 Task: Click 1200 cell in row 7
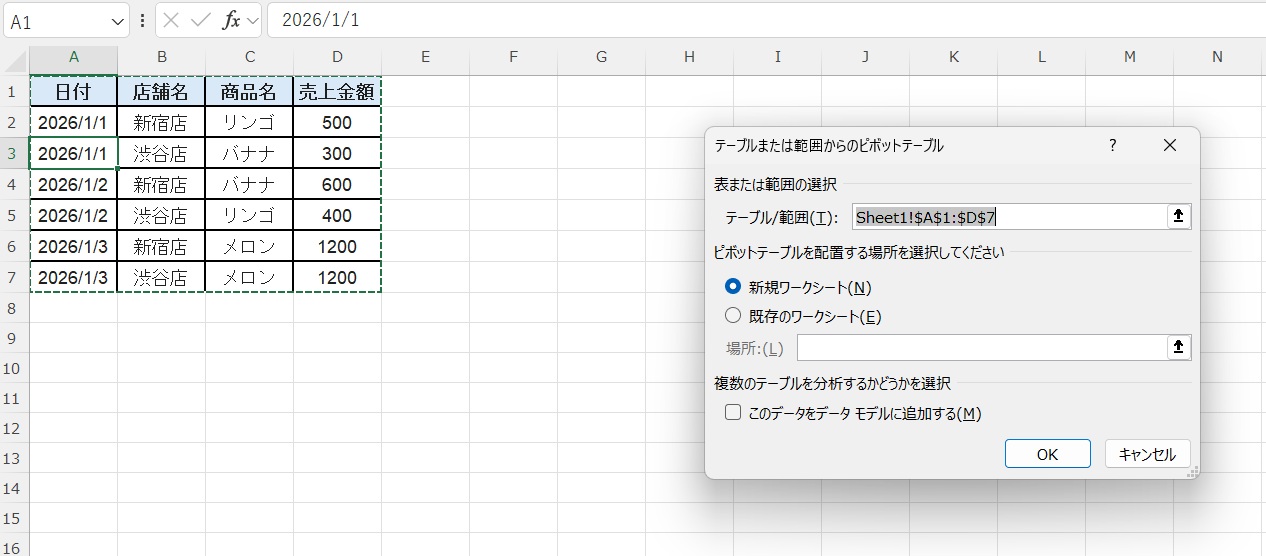click(x=337, y=277)
